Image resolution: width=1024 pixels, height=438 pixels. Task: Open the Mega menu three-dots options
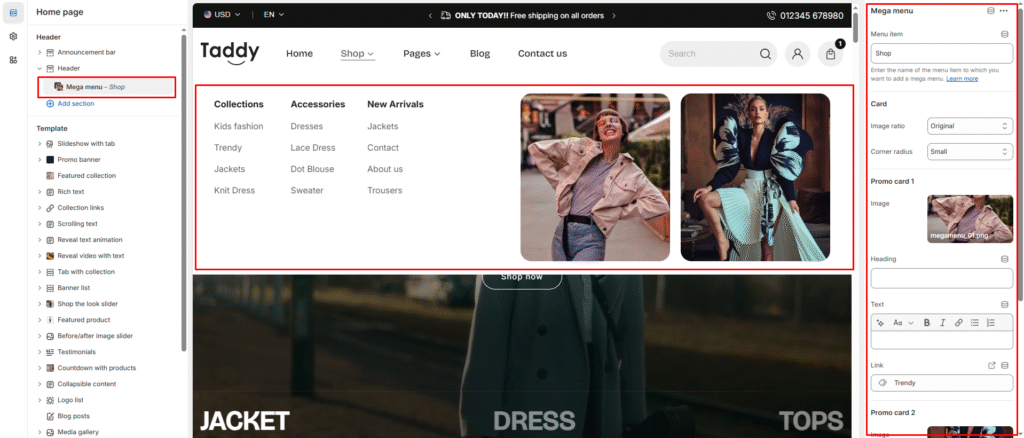(1004, 11)
